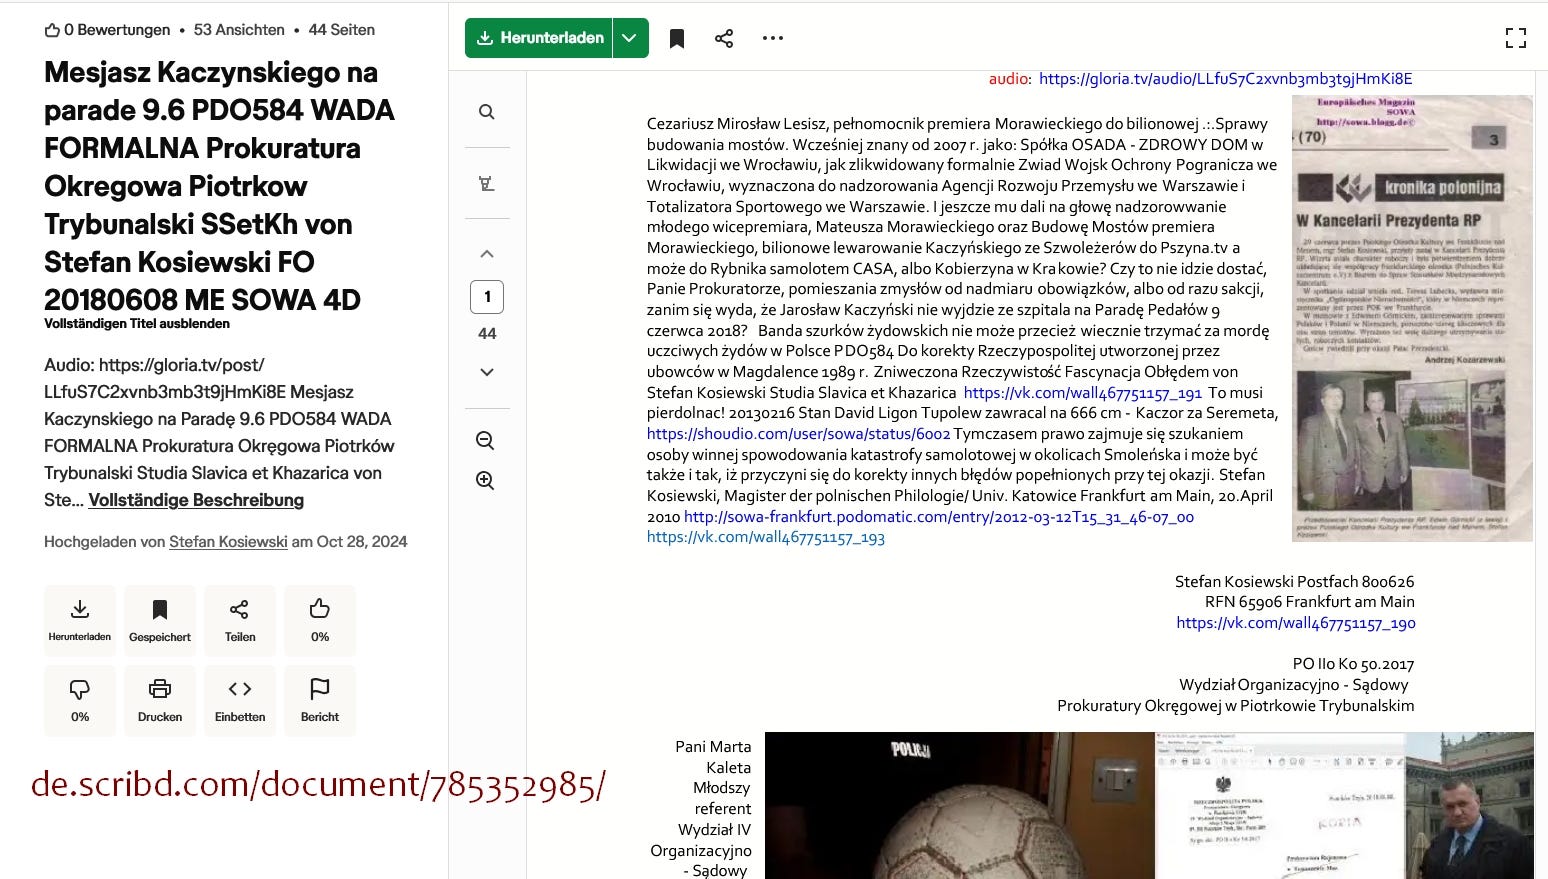This screenshot has width=1548, height=879.
Task: Open the shoudio.com/user/sowa/status/6002 link
Action: pyautogui.click(x=798, y=434)
